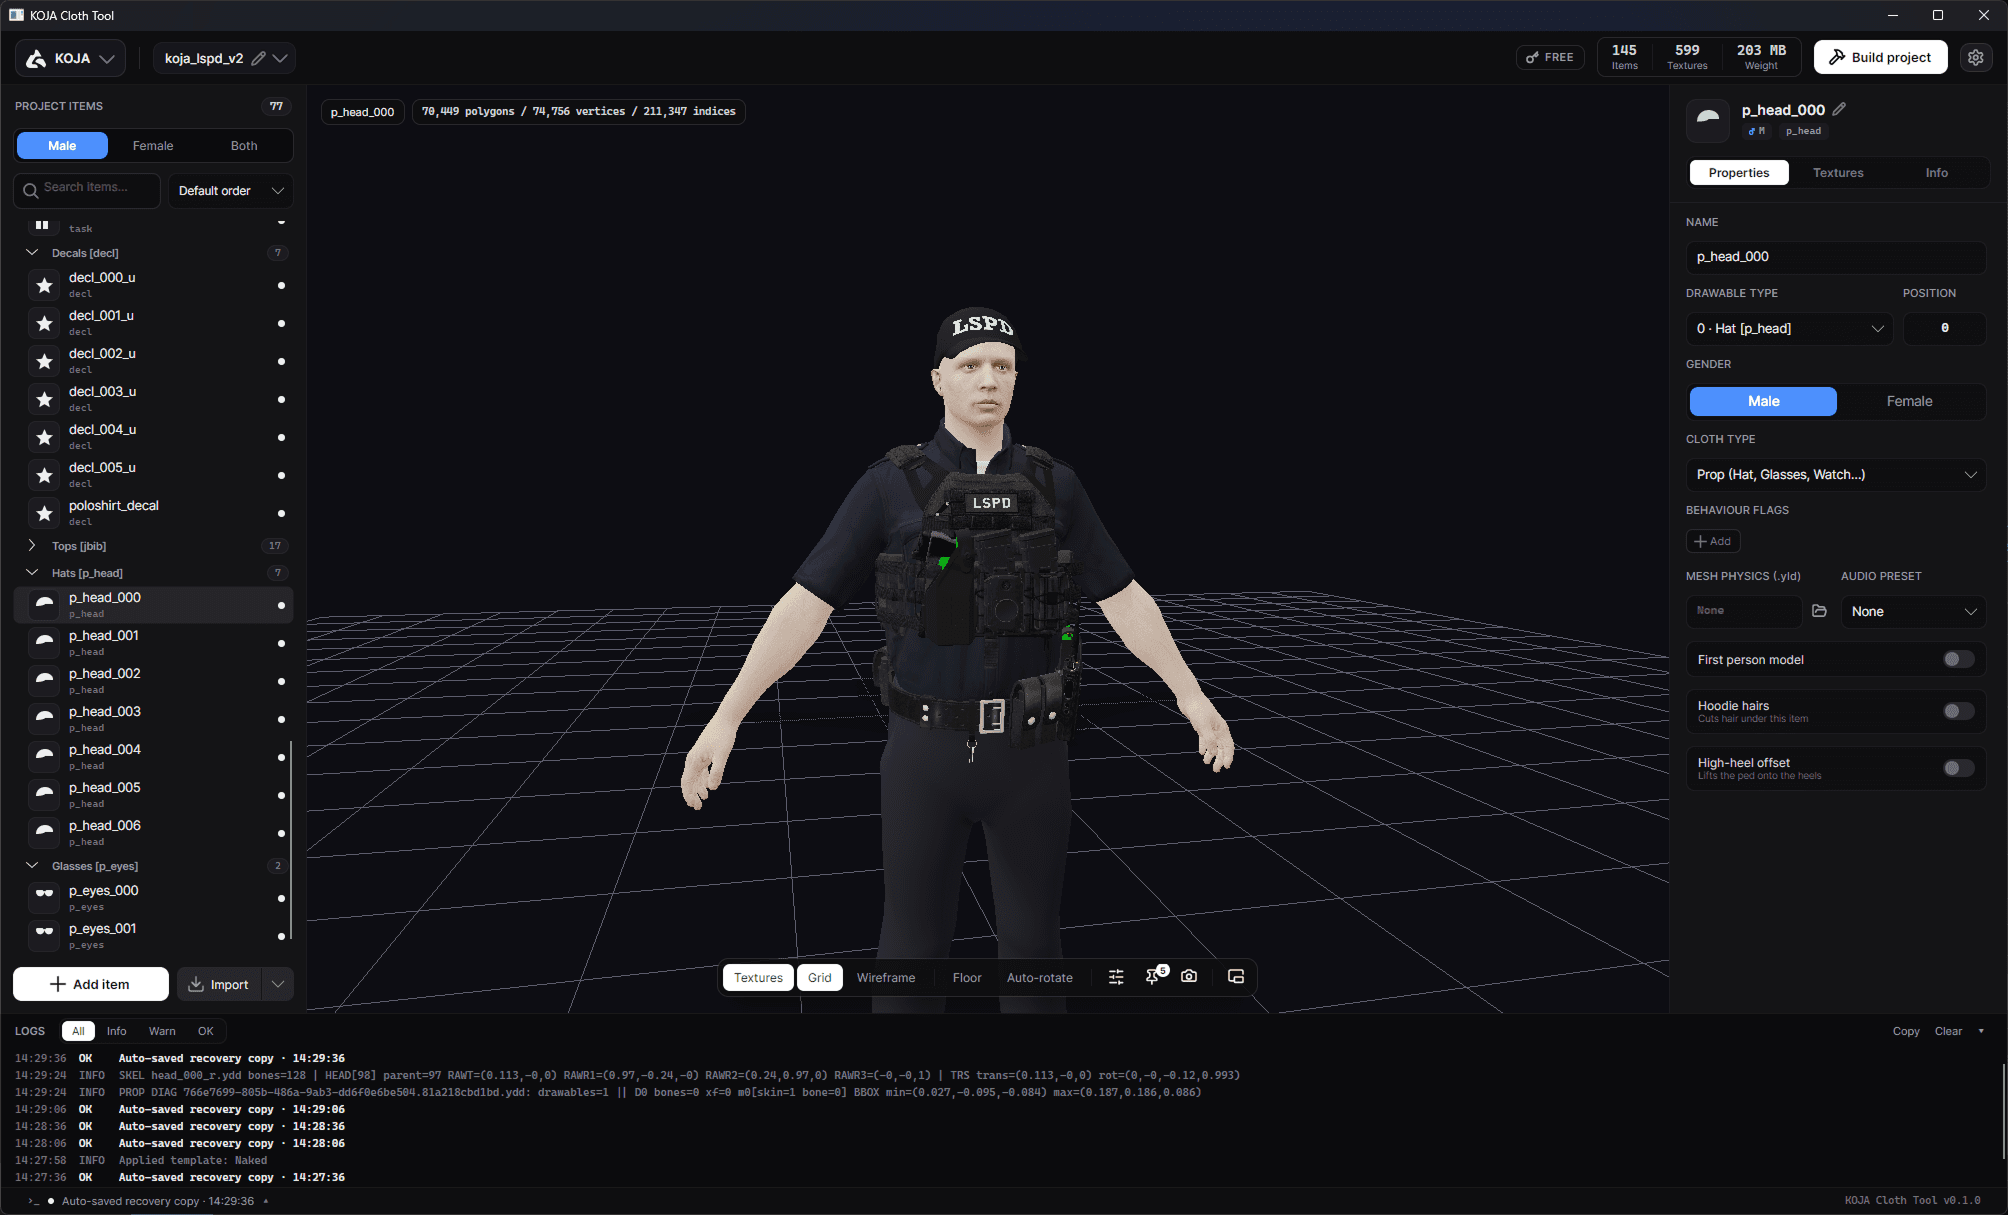The width and height of the screenshot is (2008, 1215).
Task: Click the star icon of decl_001_u
Action: (44, 323)
